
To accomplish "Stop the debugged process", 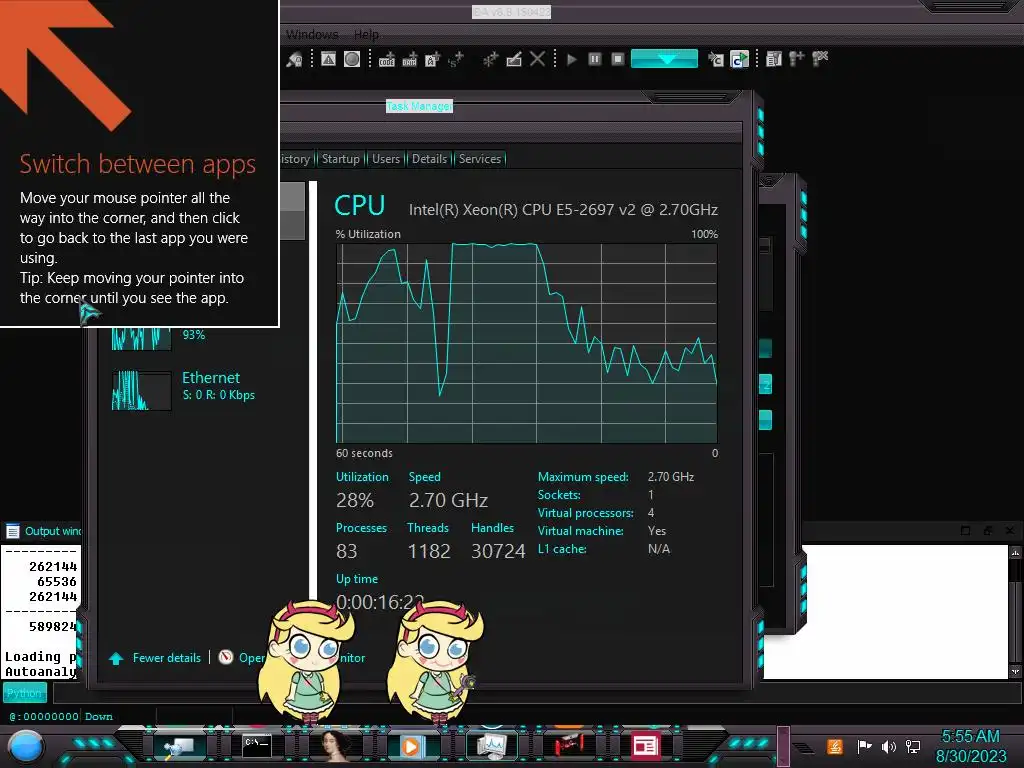I will pos(618,59).
